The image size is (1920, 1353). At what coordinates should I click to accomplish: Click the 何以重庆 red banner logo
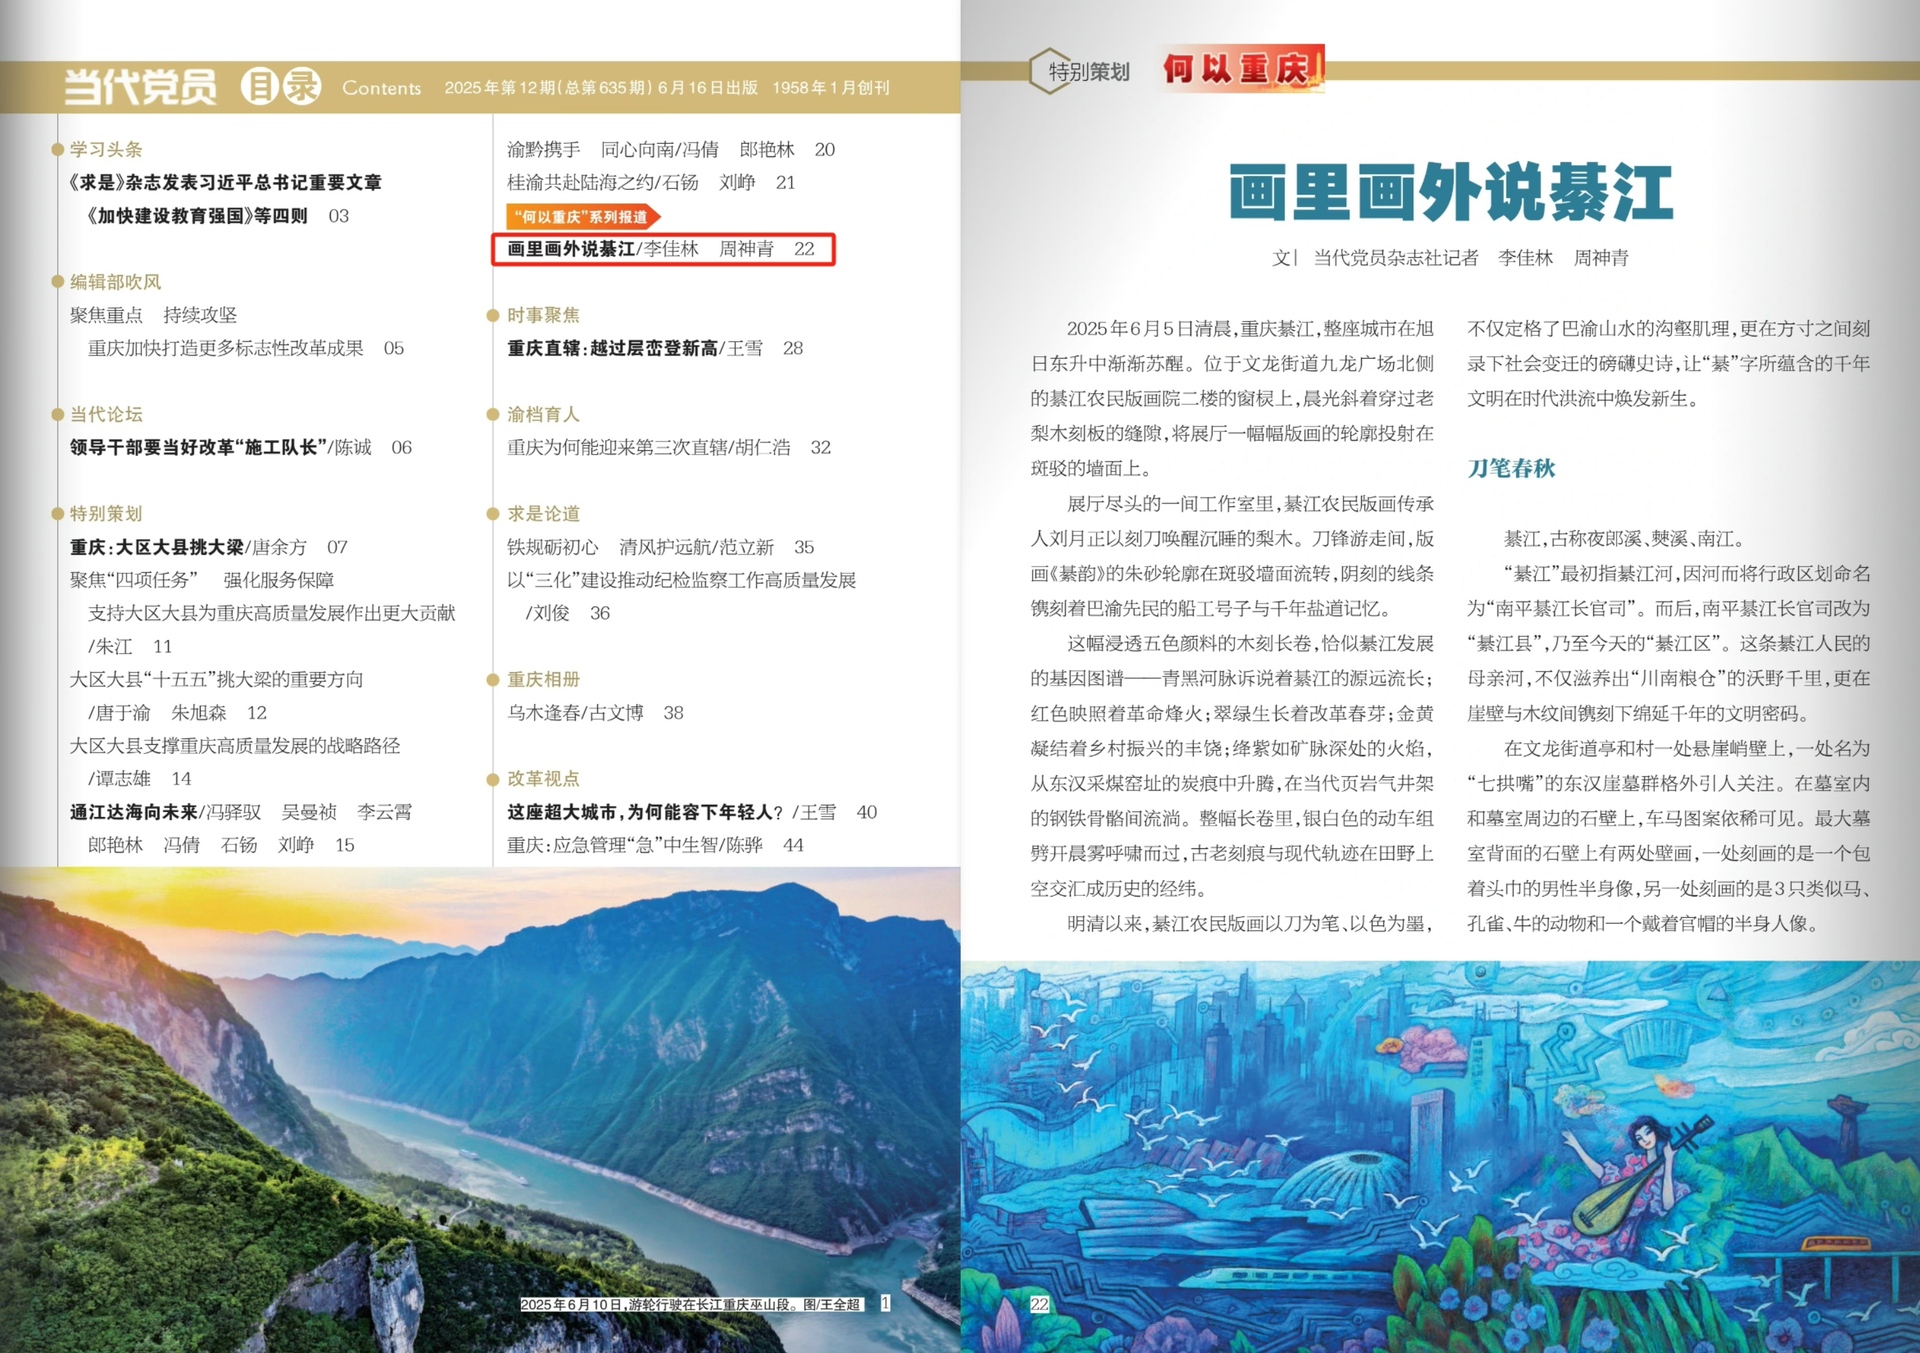coord(1241,69)
